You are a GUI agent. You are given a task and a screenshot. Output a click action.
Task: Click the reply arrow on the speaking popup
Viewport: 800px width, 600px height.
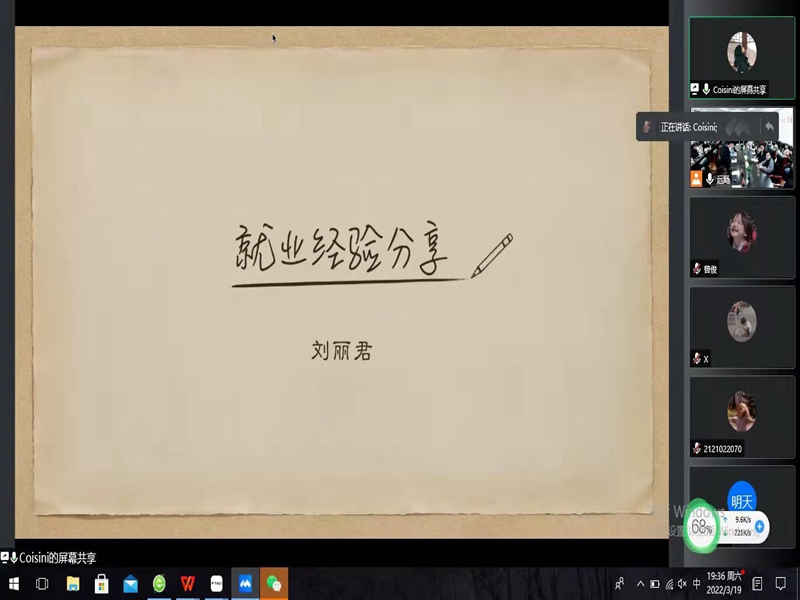(769, 126)
